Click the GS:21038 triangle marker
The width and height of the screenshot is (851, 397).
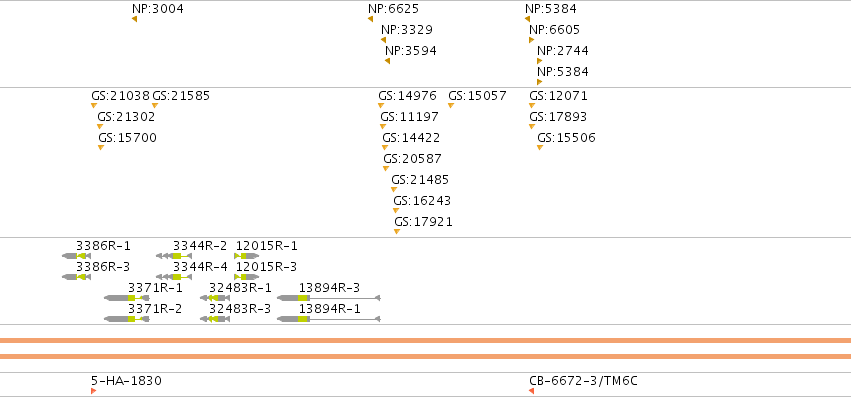click(94, 105)
